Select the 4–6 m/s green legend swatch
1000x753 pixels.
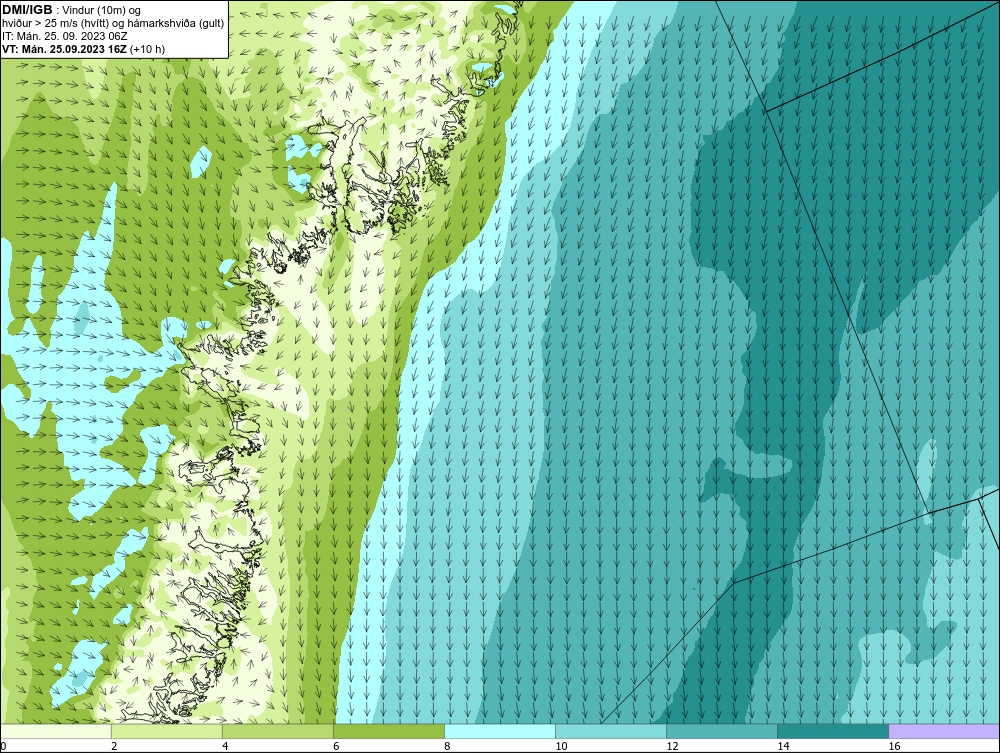click(278, 731)
